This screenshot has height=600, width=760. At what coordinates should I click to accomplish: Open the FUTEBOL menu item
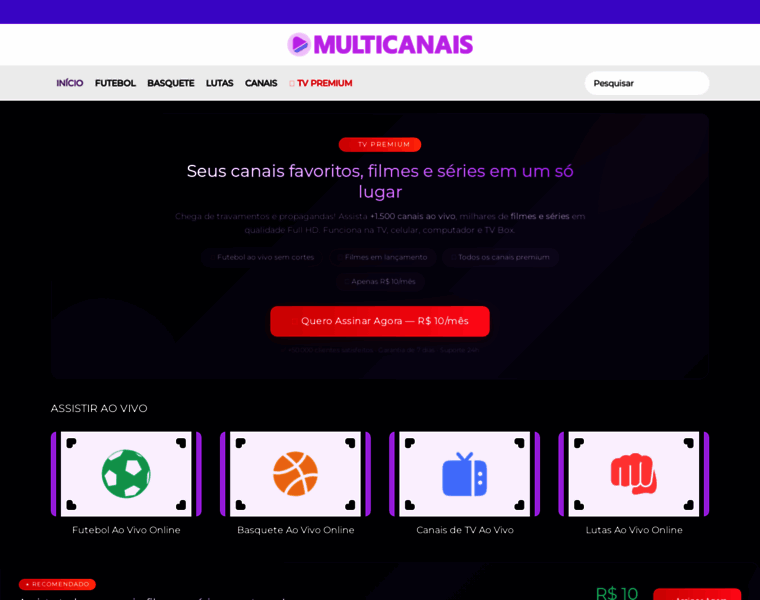click(x=115, y=83)
